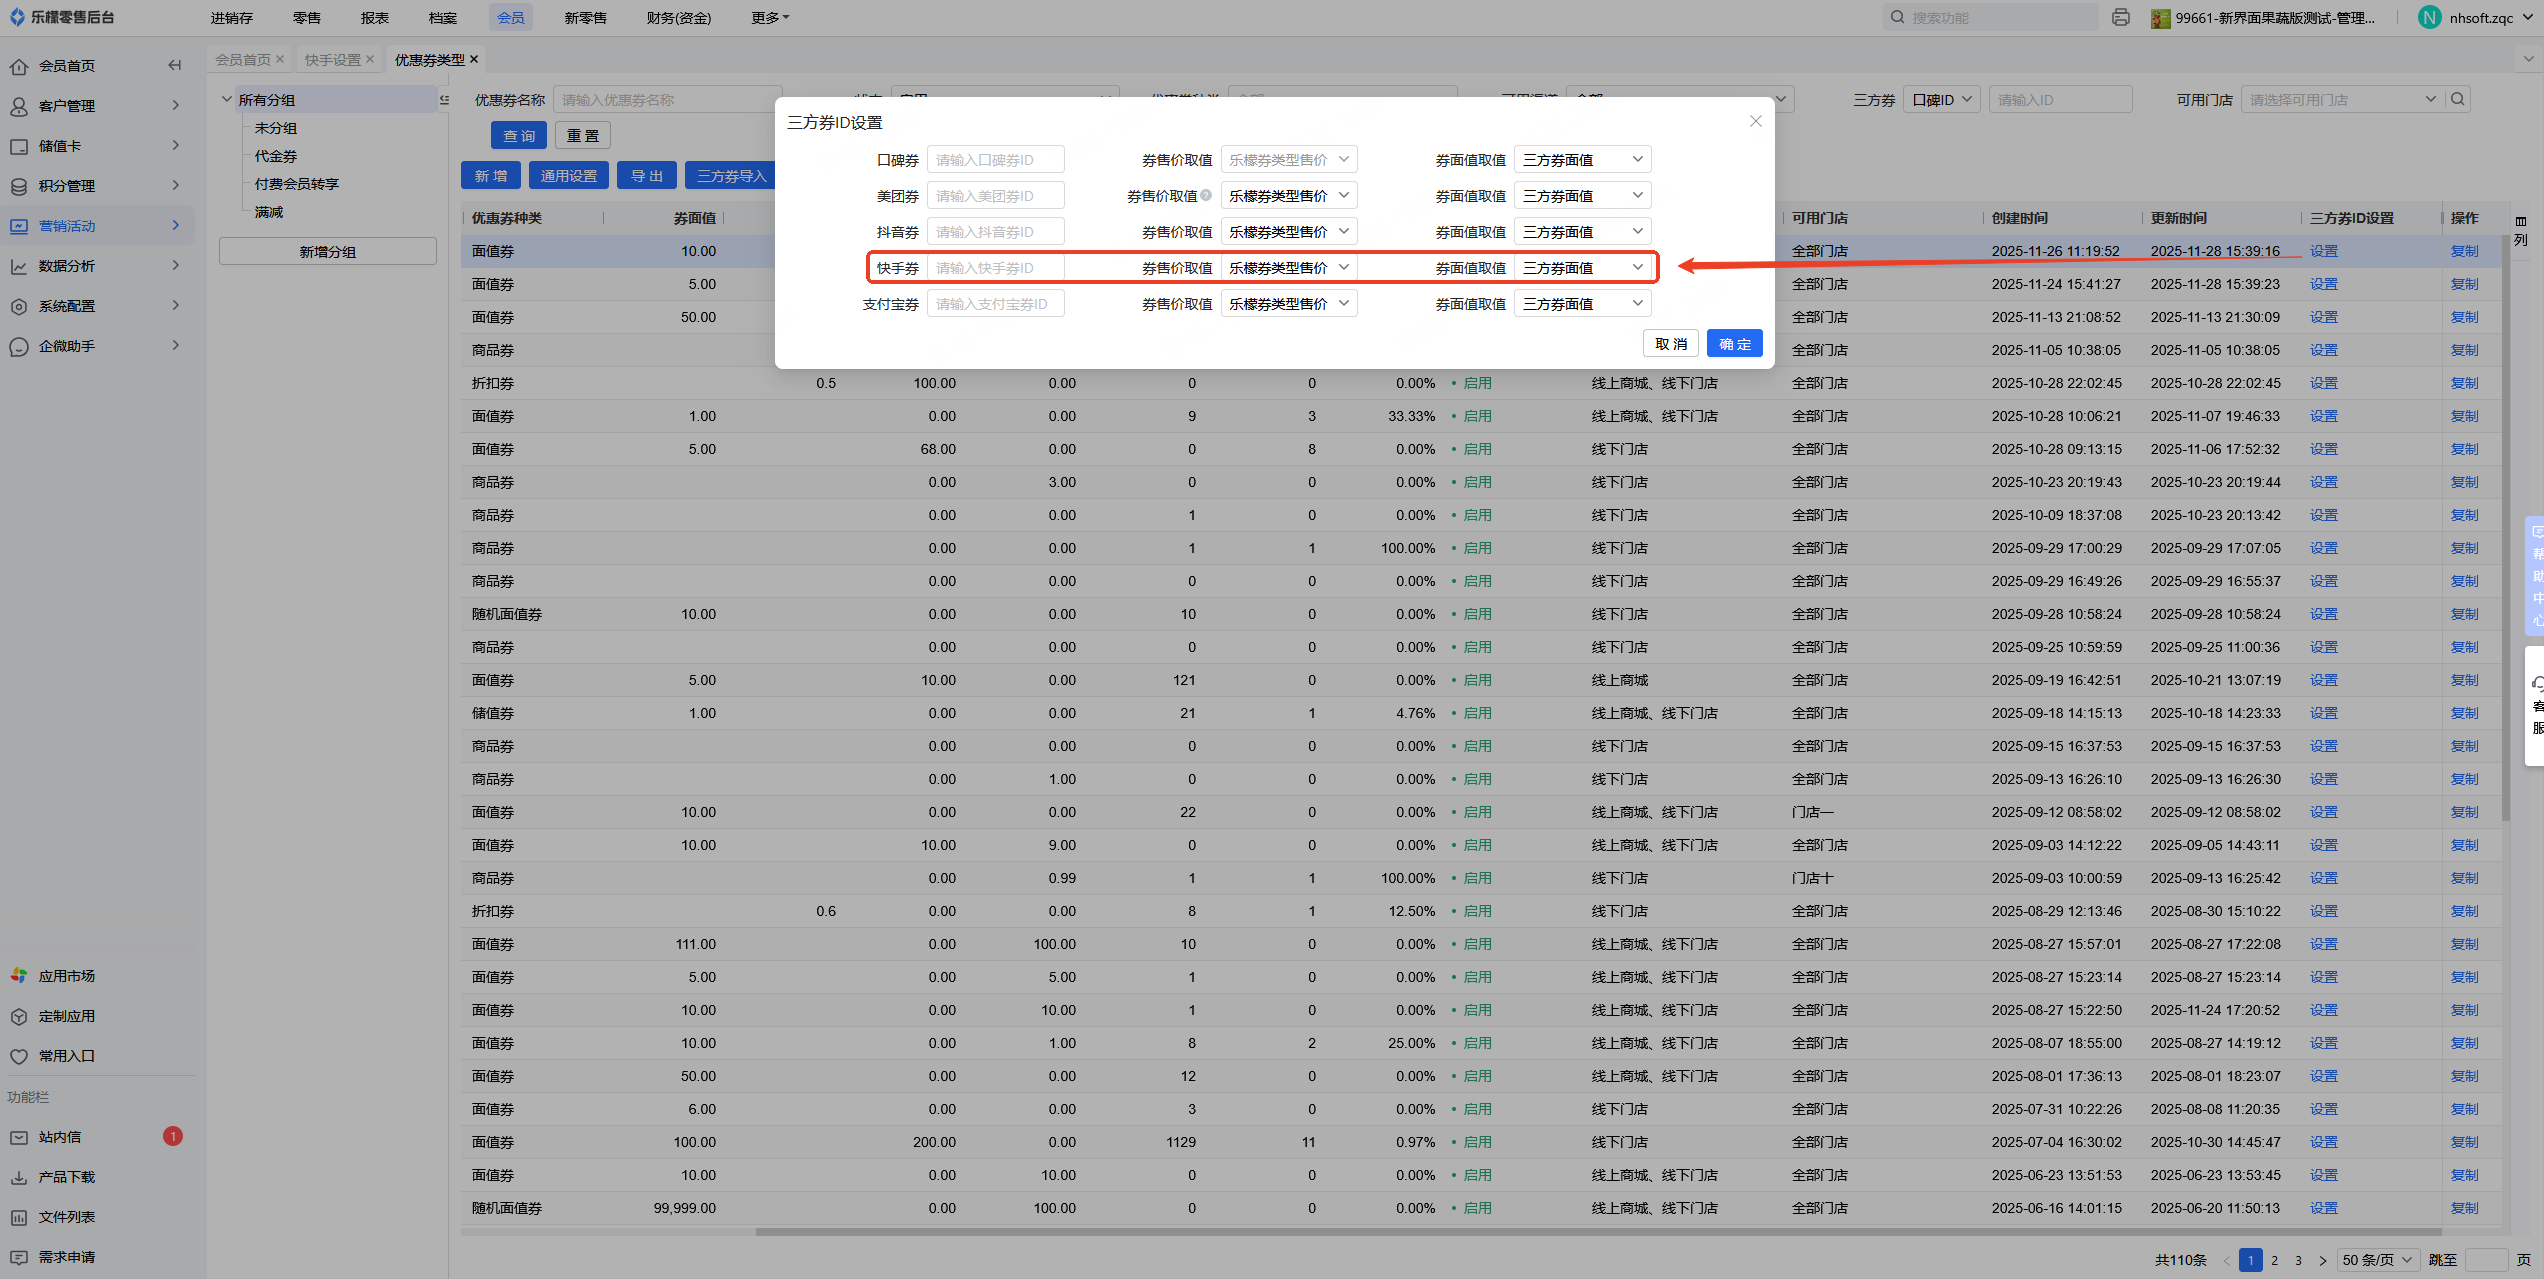Click the 站内信 mail icon
The width and height of the screenshot is (2544, 1279).
19,1138
